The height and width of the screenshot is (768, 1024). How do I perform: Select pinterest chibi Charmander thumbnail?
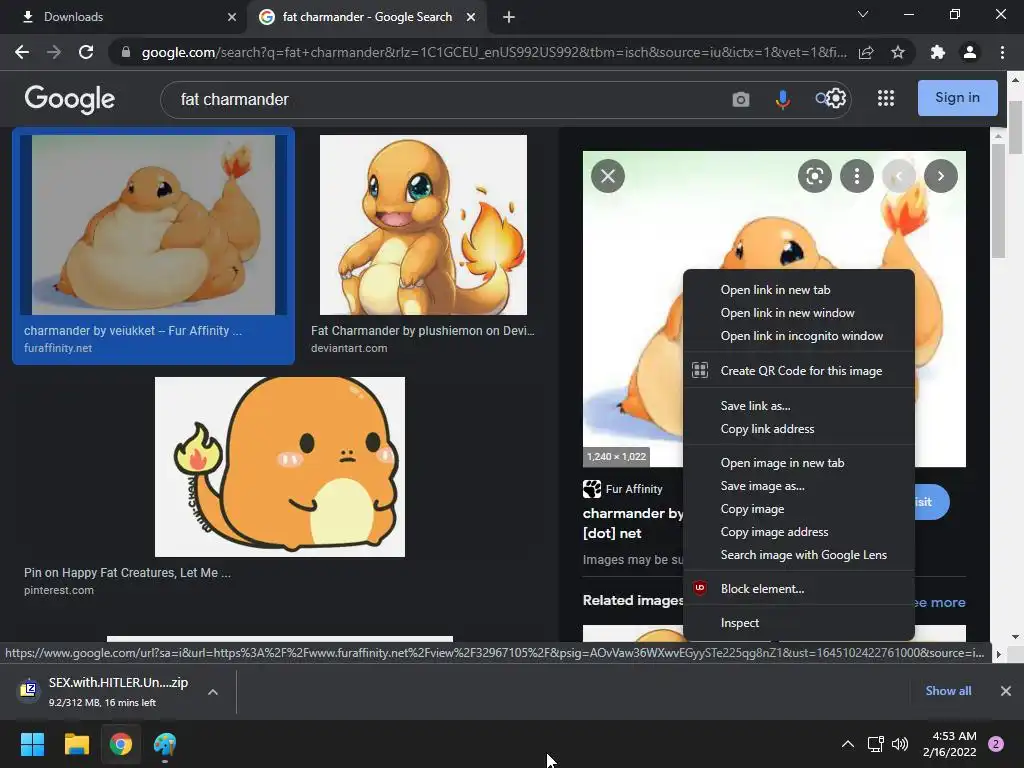[280, 467]
